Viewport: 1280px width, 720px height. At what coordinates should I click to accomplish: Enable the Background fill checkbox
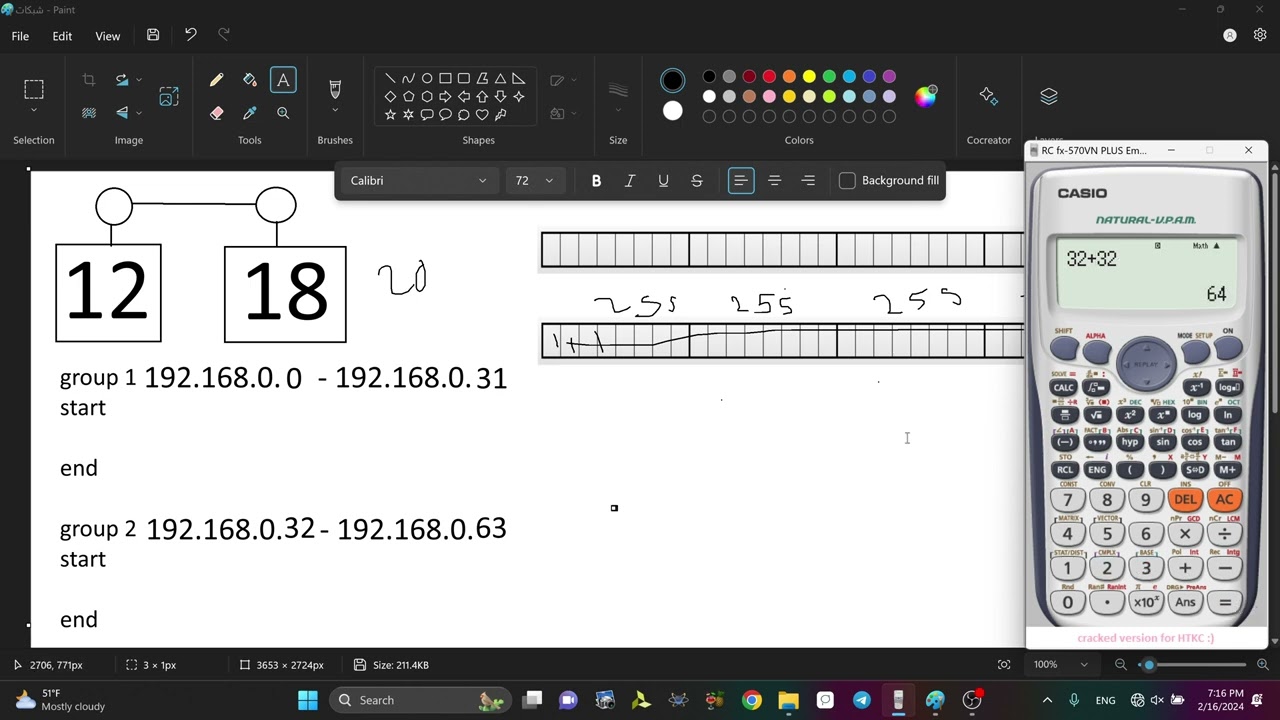(x=847, y=181)
